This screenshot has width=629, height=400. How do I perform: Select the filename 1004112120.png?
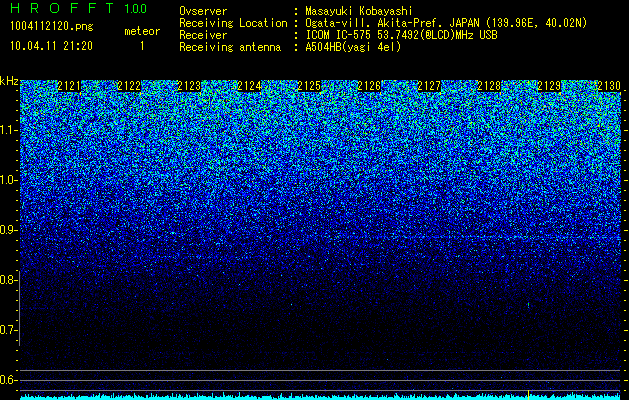coord(52,26)
